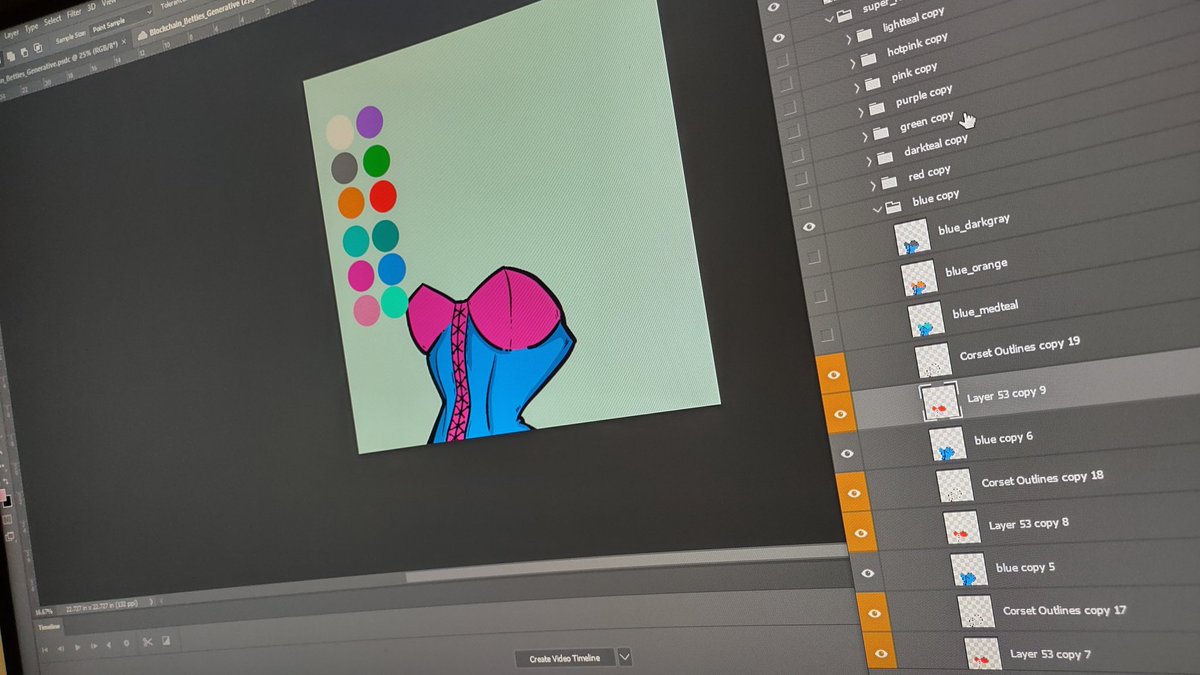This screenshot has width=1200, height=675.
Task: Open dropdown arrow beside Create Video Timeline
Action: [625, 657]
